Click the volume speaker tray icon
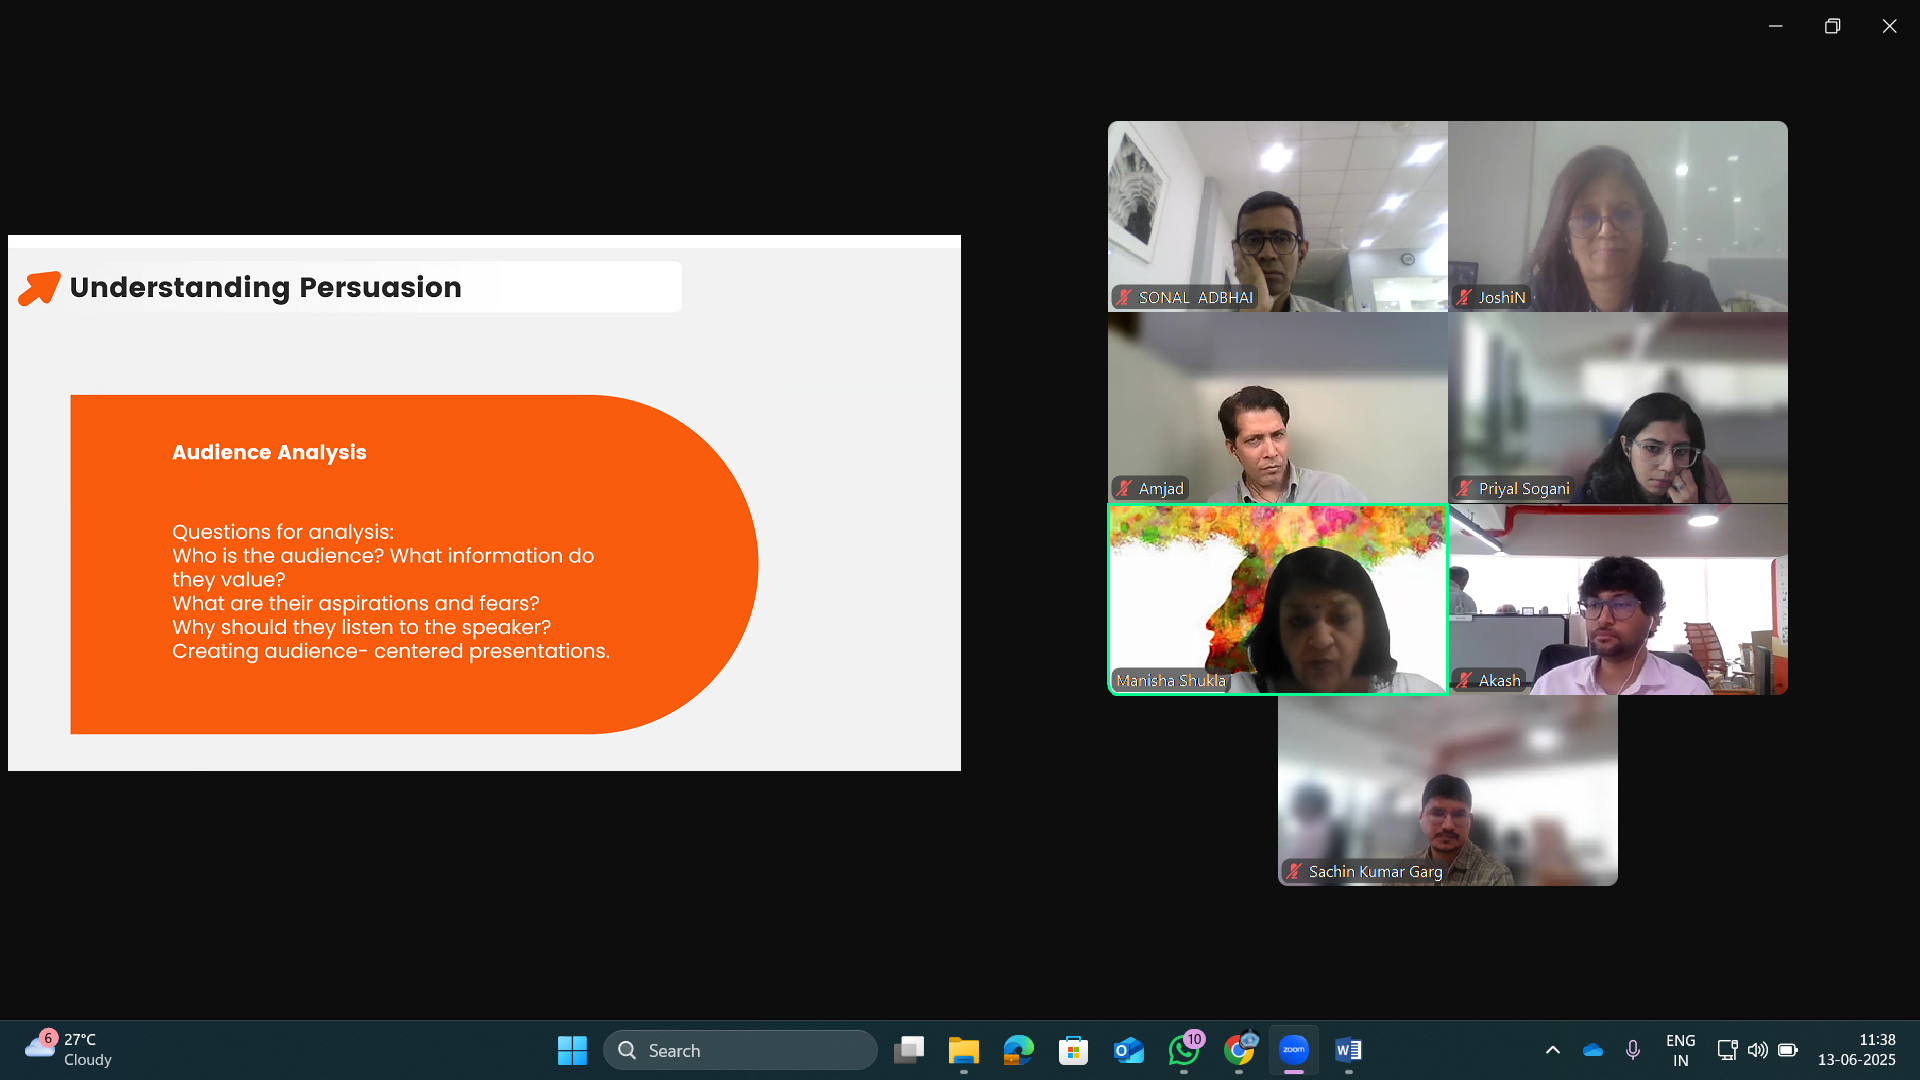 click(x=1757, y=1050)
